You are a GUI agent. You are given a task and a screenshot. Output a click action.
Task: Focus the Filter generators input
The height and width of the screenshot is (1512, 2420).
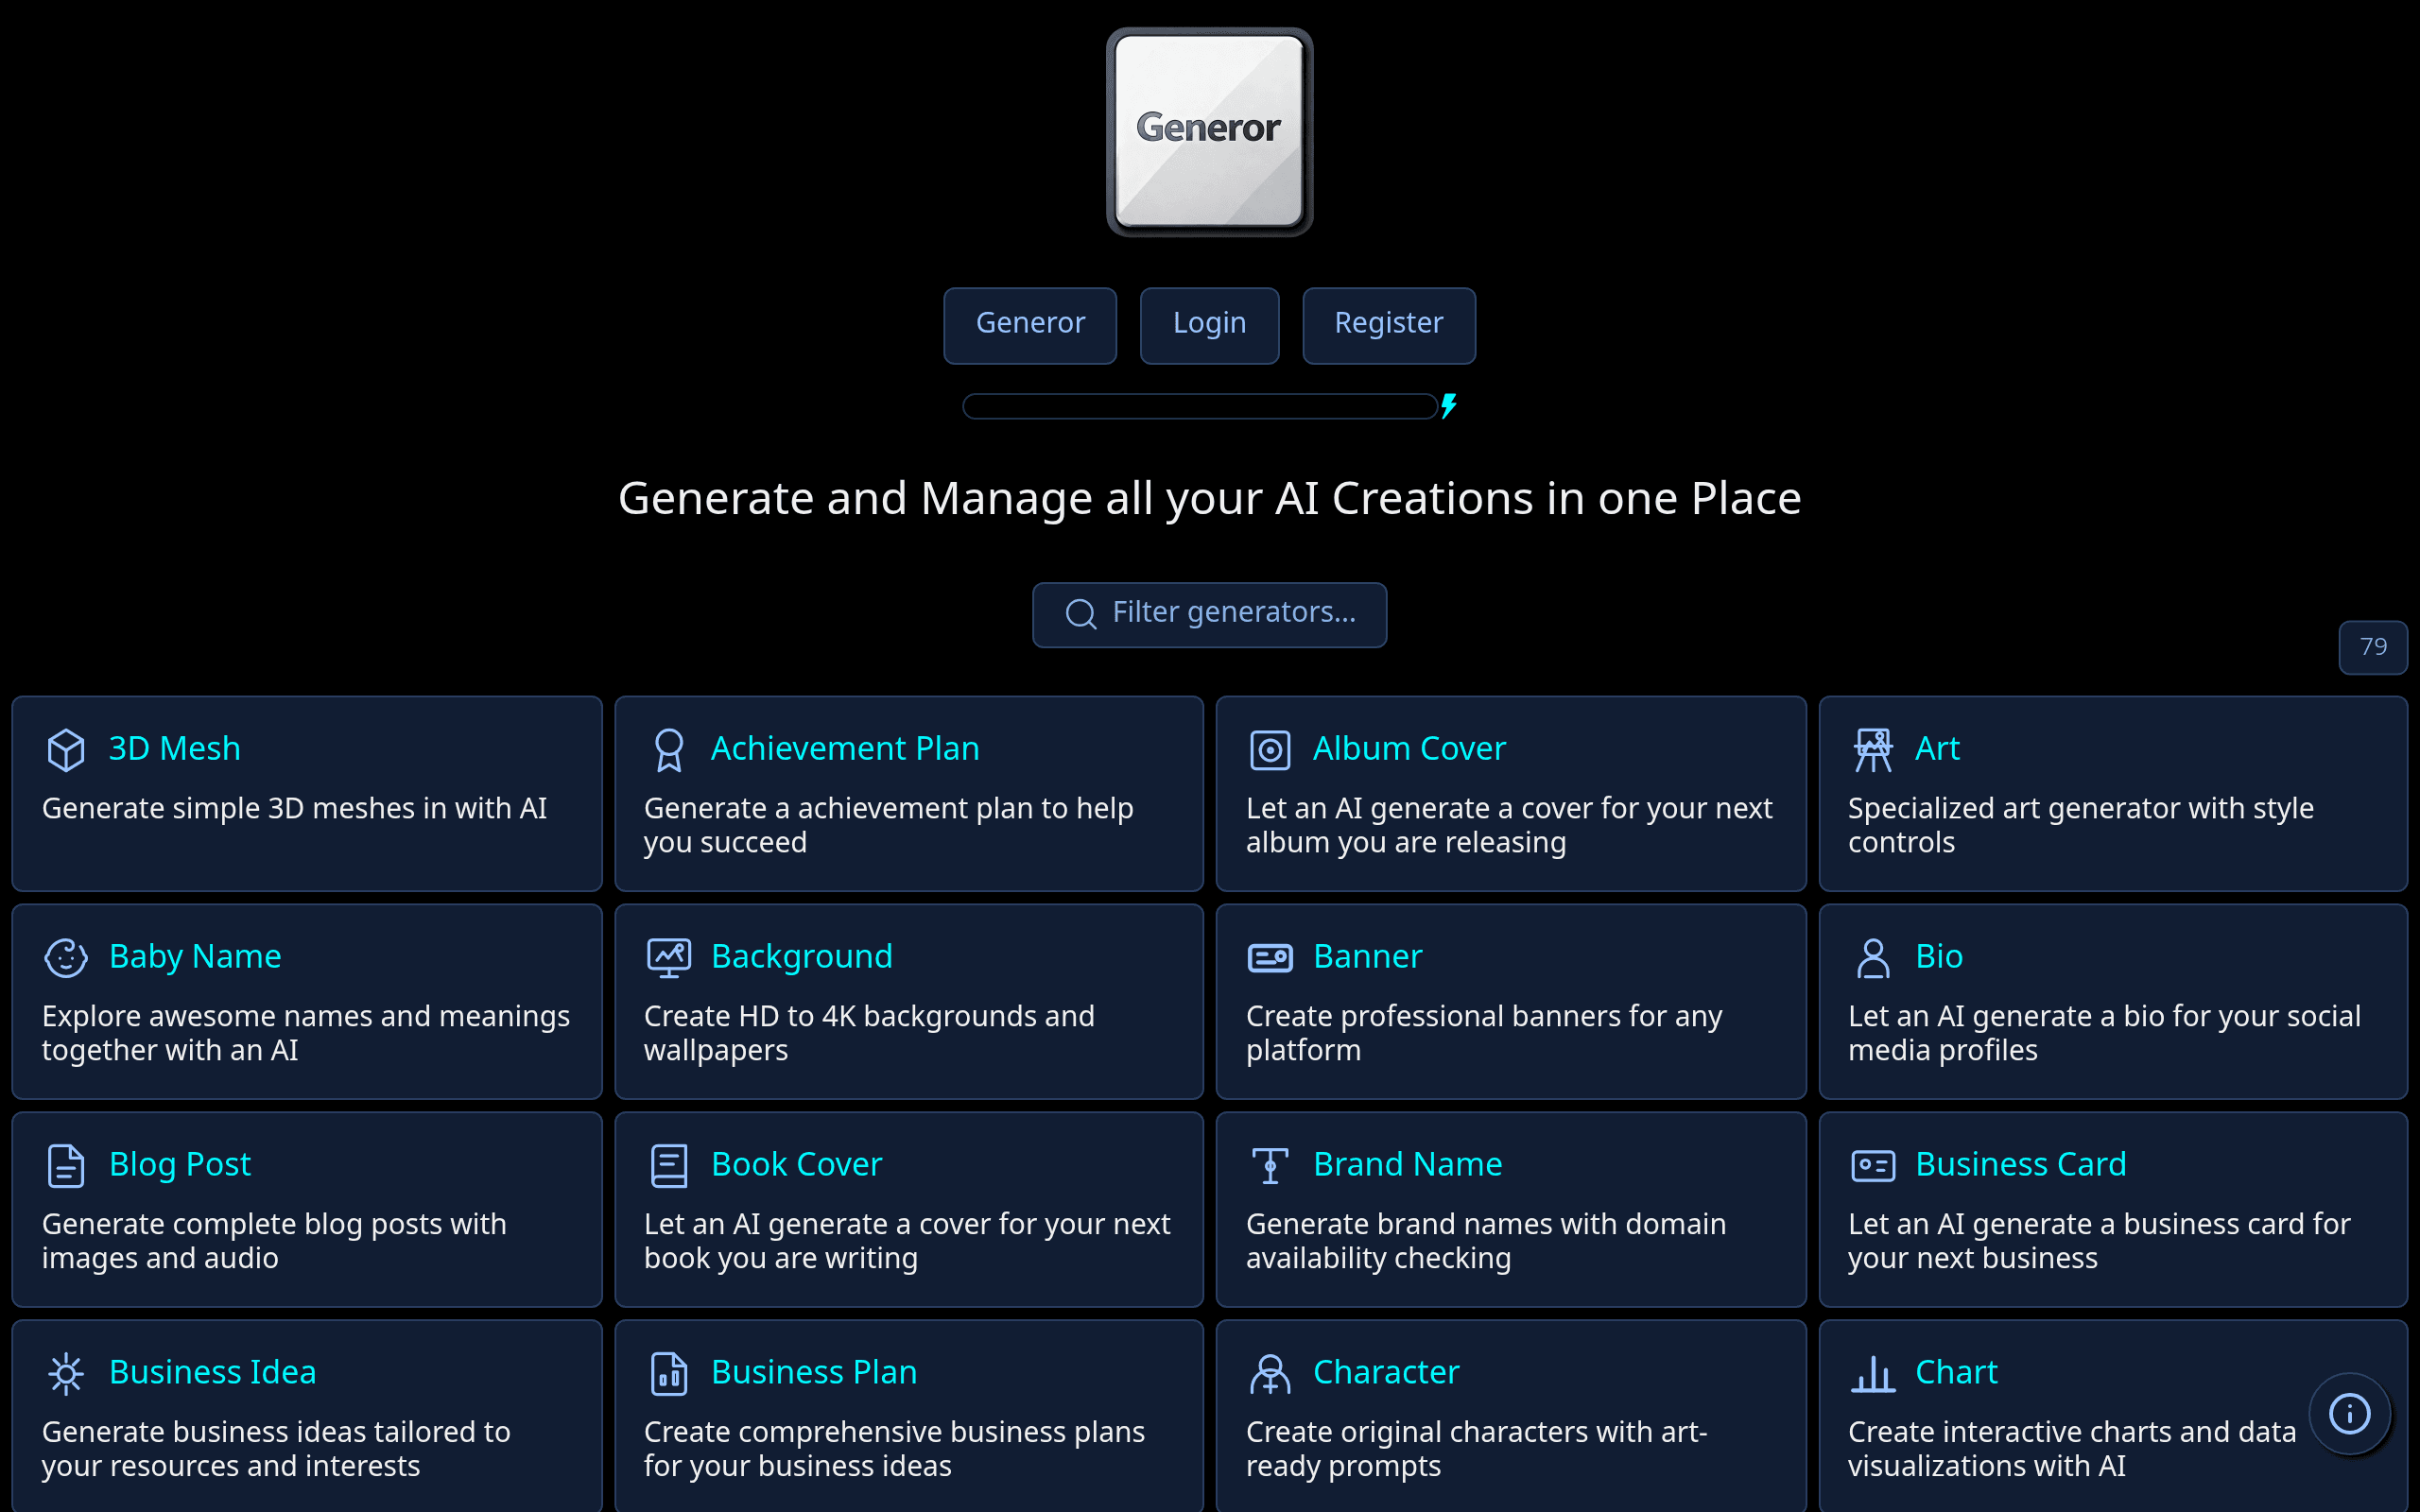(x=1209, y=614)
